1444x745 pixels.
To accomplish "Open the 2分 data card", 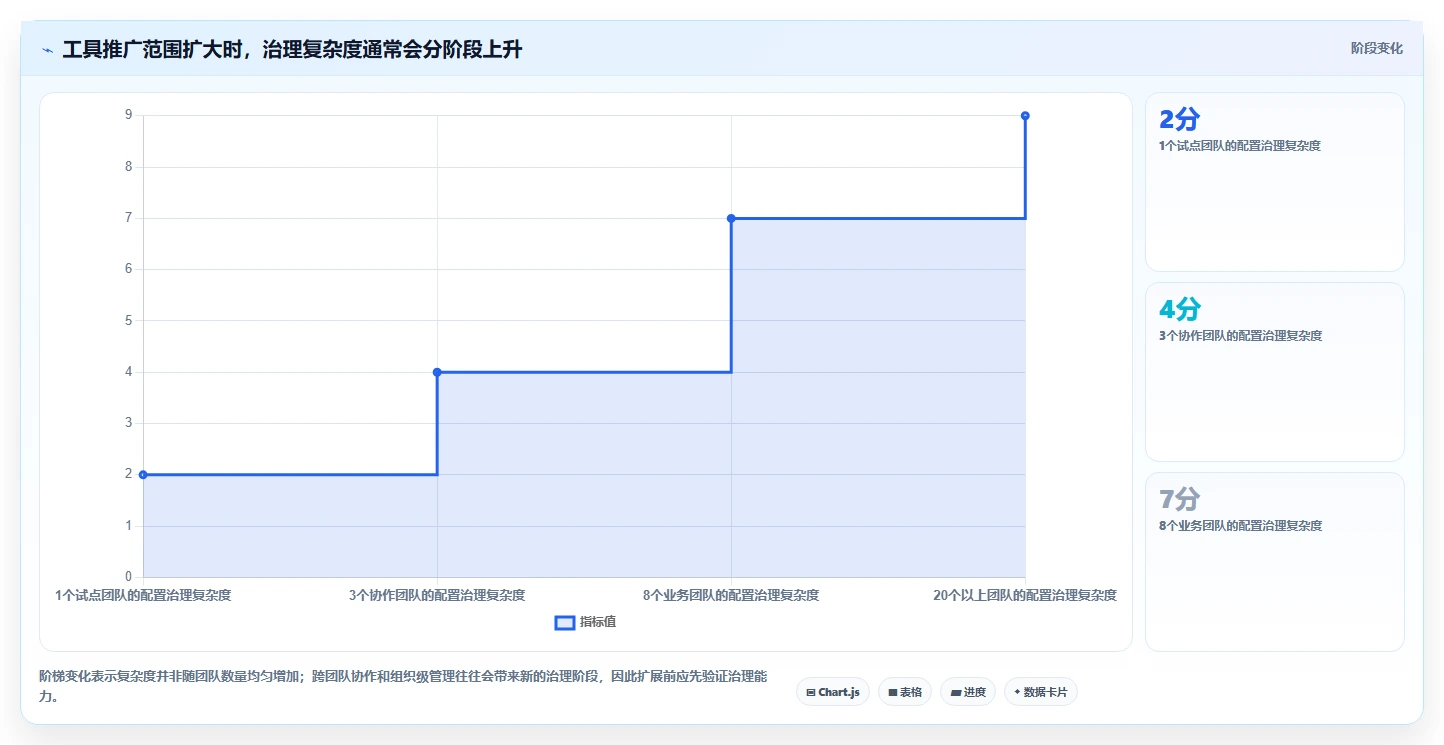I will pyautogui.click(x=1274, y=182).
